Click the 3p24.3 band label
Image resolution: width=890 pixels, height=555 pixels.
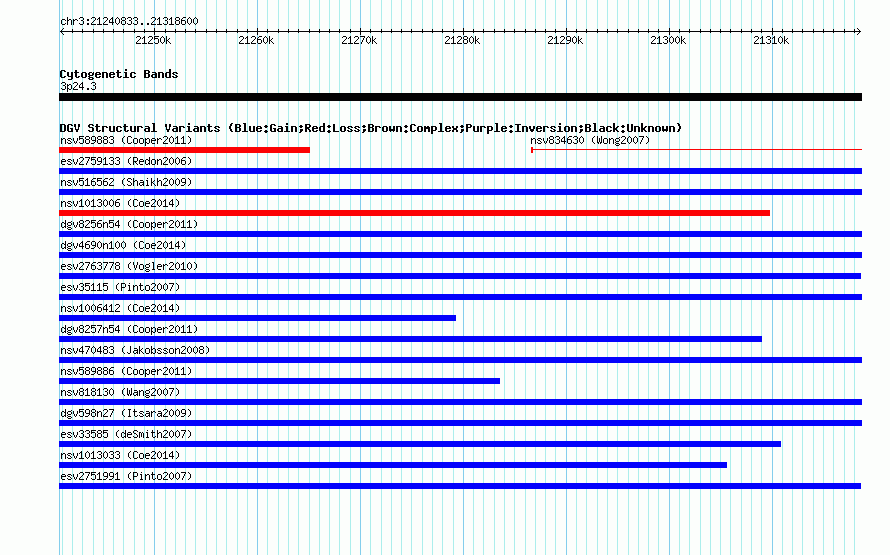pyautogui.click(x=78, y=86)
